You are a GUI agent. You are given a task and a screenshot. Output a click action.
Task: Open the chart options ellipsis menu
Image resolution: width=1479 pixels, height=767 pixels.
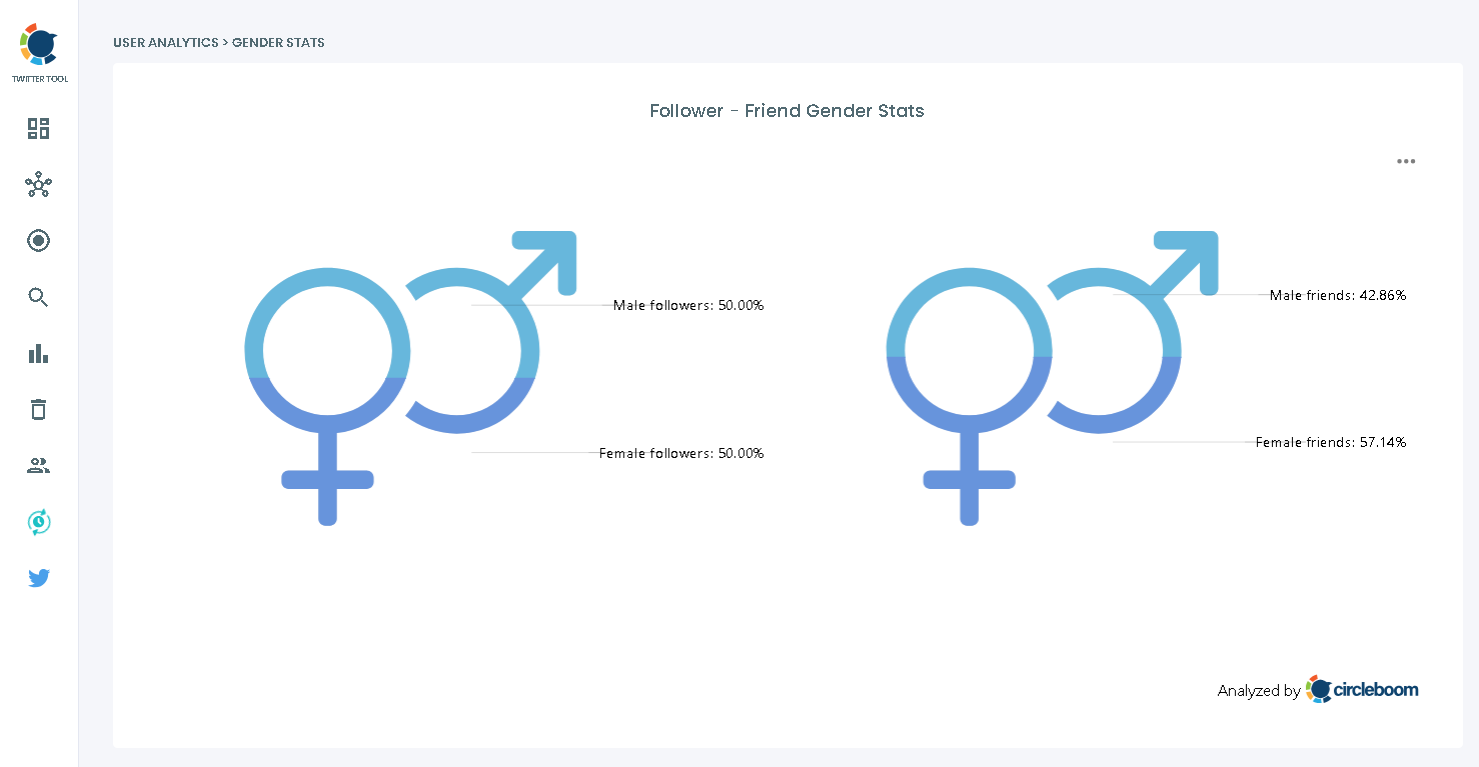coord(1406,161)
